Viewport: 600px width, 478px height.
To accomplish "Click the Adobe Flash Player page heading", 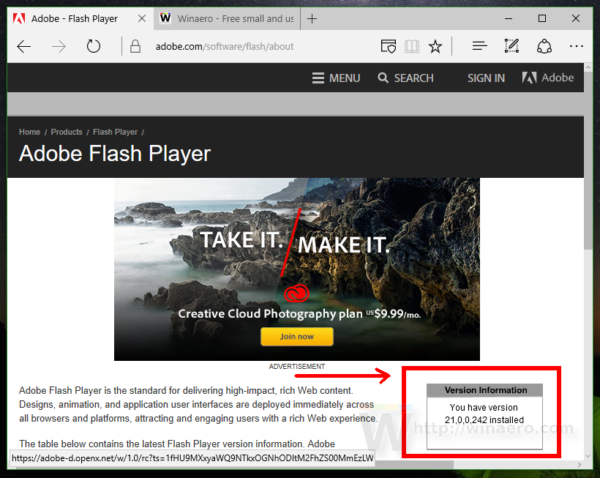I will (x=115, y=153).
